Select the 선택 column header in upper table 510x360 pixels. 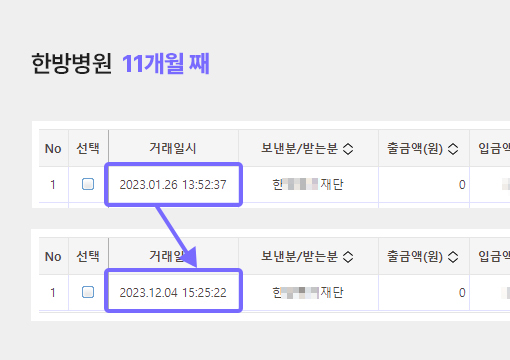(x=88, y=148)
